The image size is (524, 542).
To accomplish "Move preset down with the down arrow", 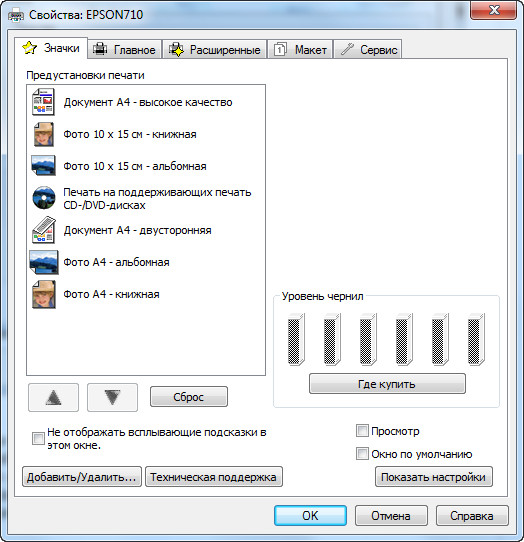I will (x=112, y=398).
